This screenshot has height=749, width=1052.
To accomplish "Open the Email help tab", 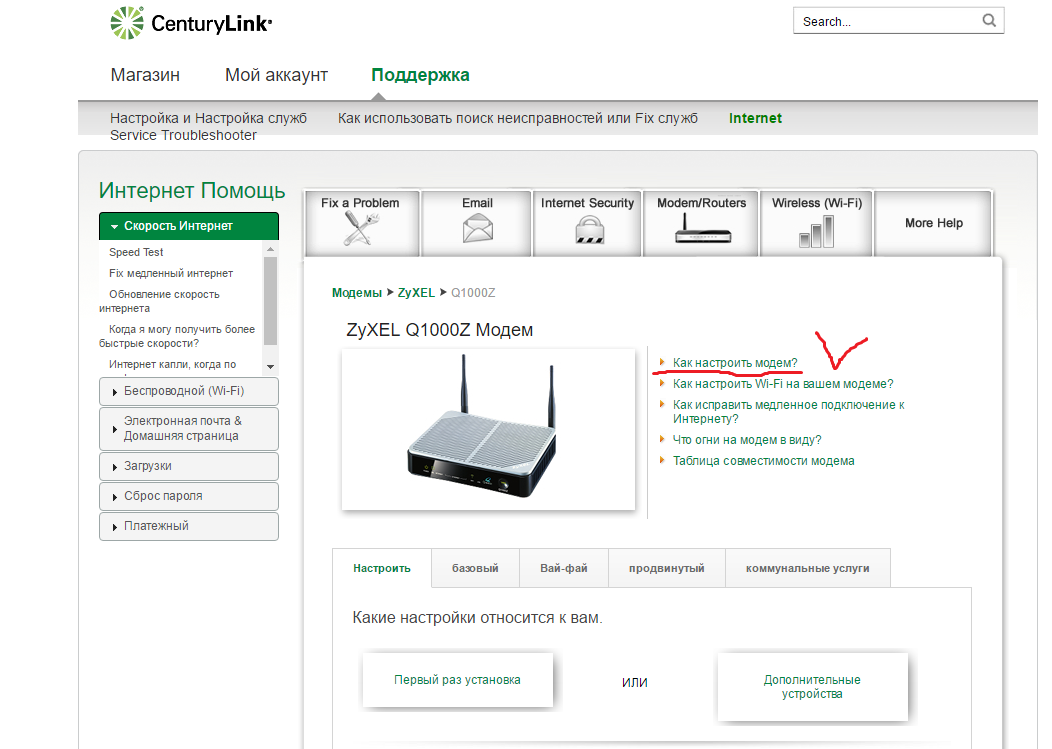I will [x=477, y=223].
